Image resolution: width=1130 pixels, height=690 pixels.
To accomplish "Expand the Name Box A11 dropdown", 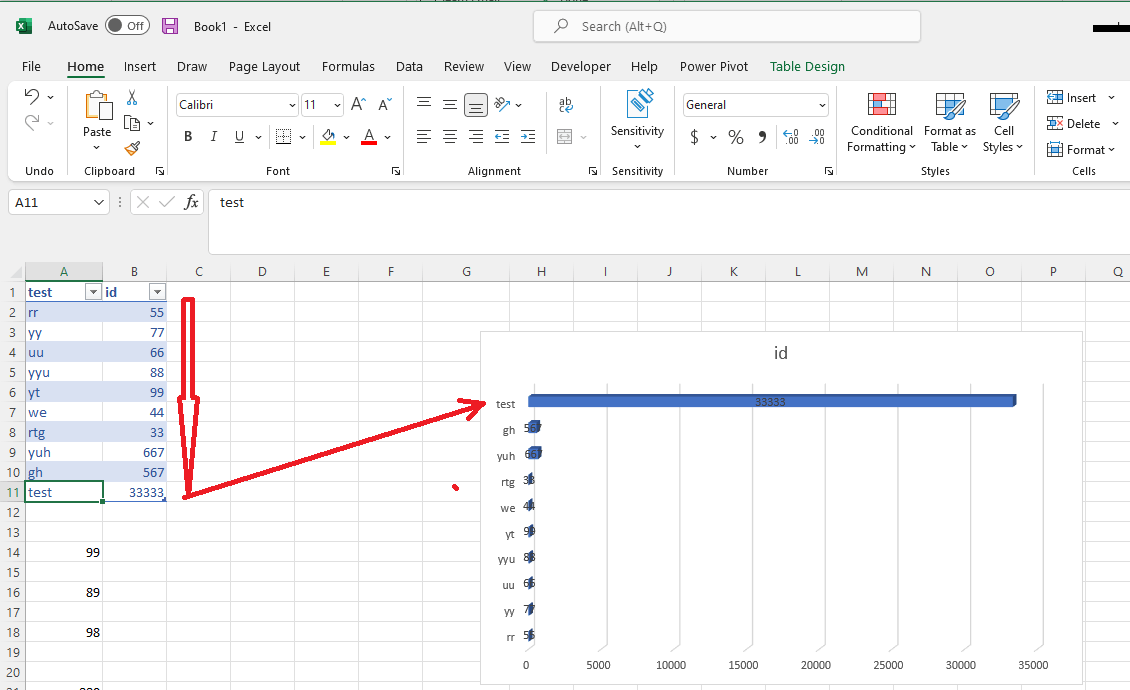I will (99, 203).
